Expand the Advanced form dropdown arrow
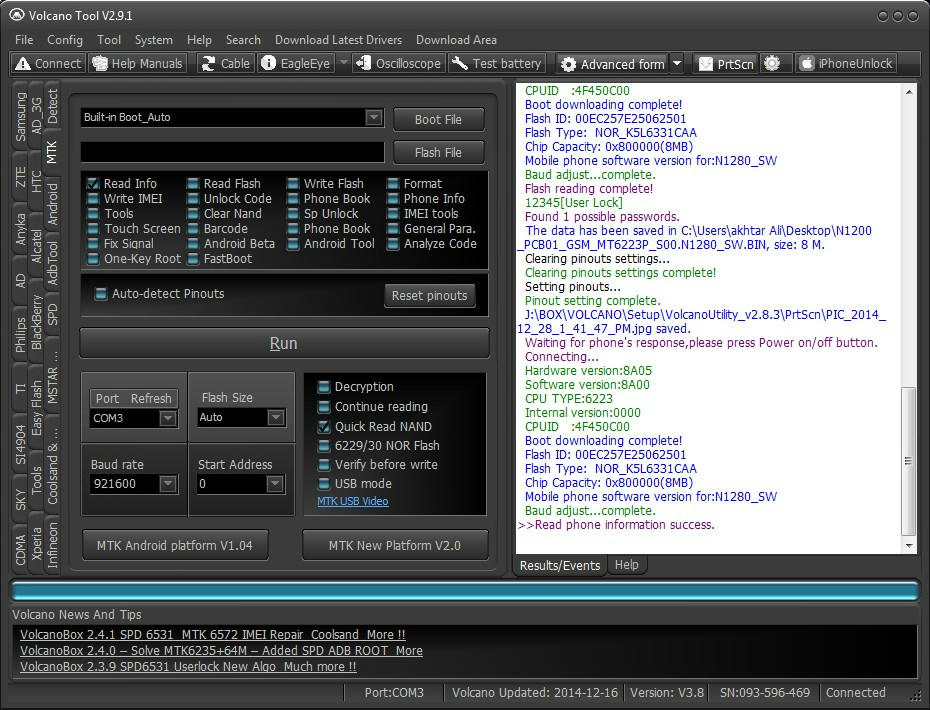This screenshot has width=930, height=710. 677,63
